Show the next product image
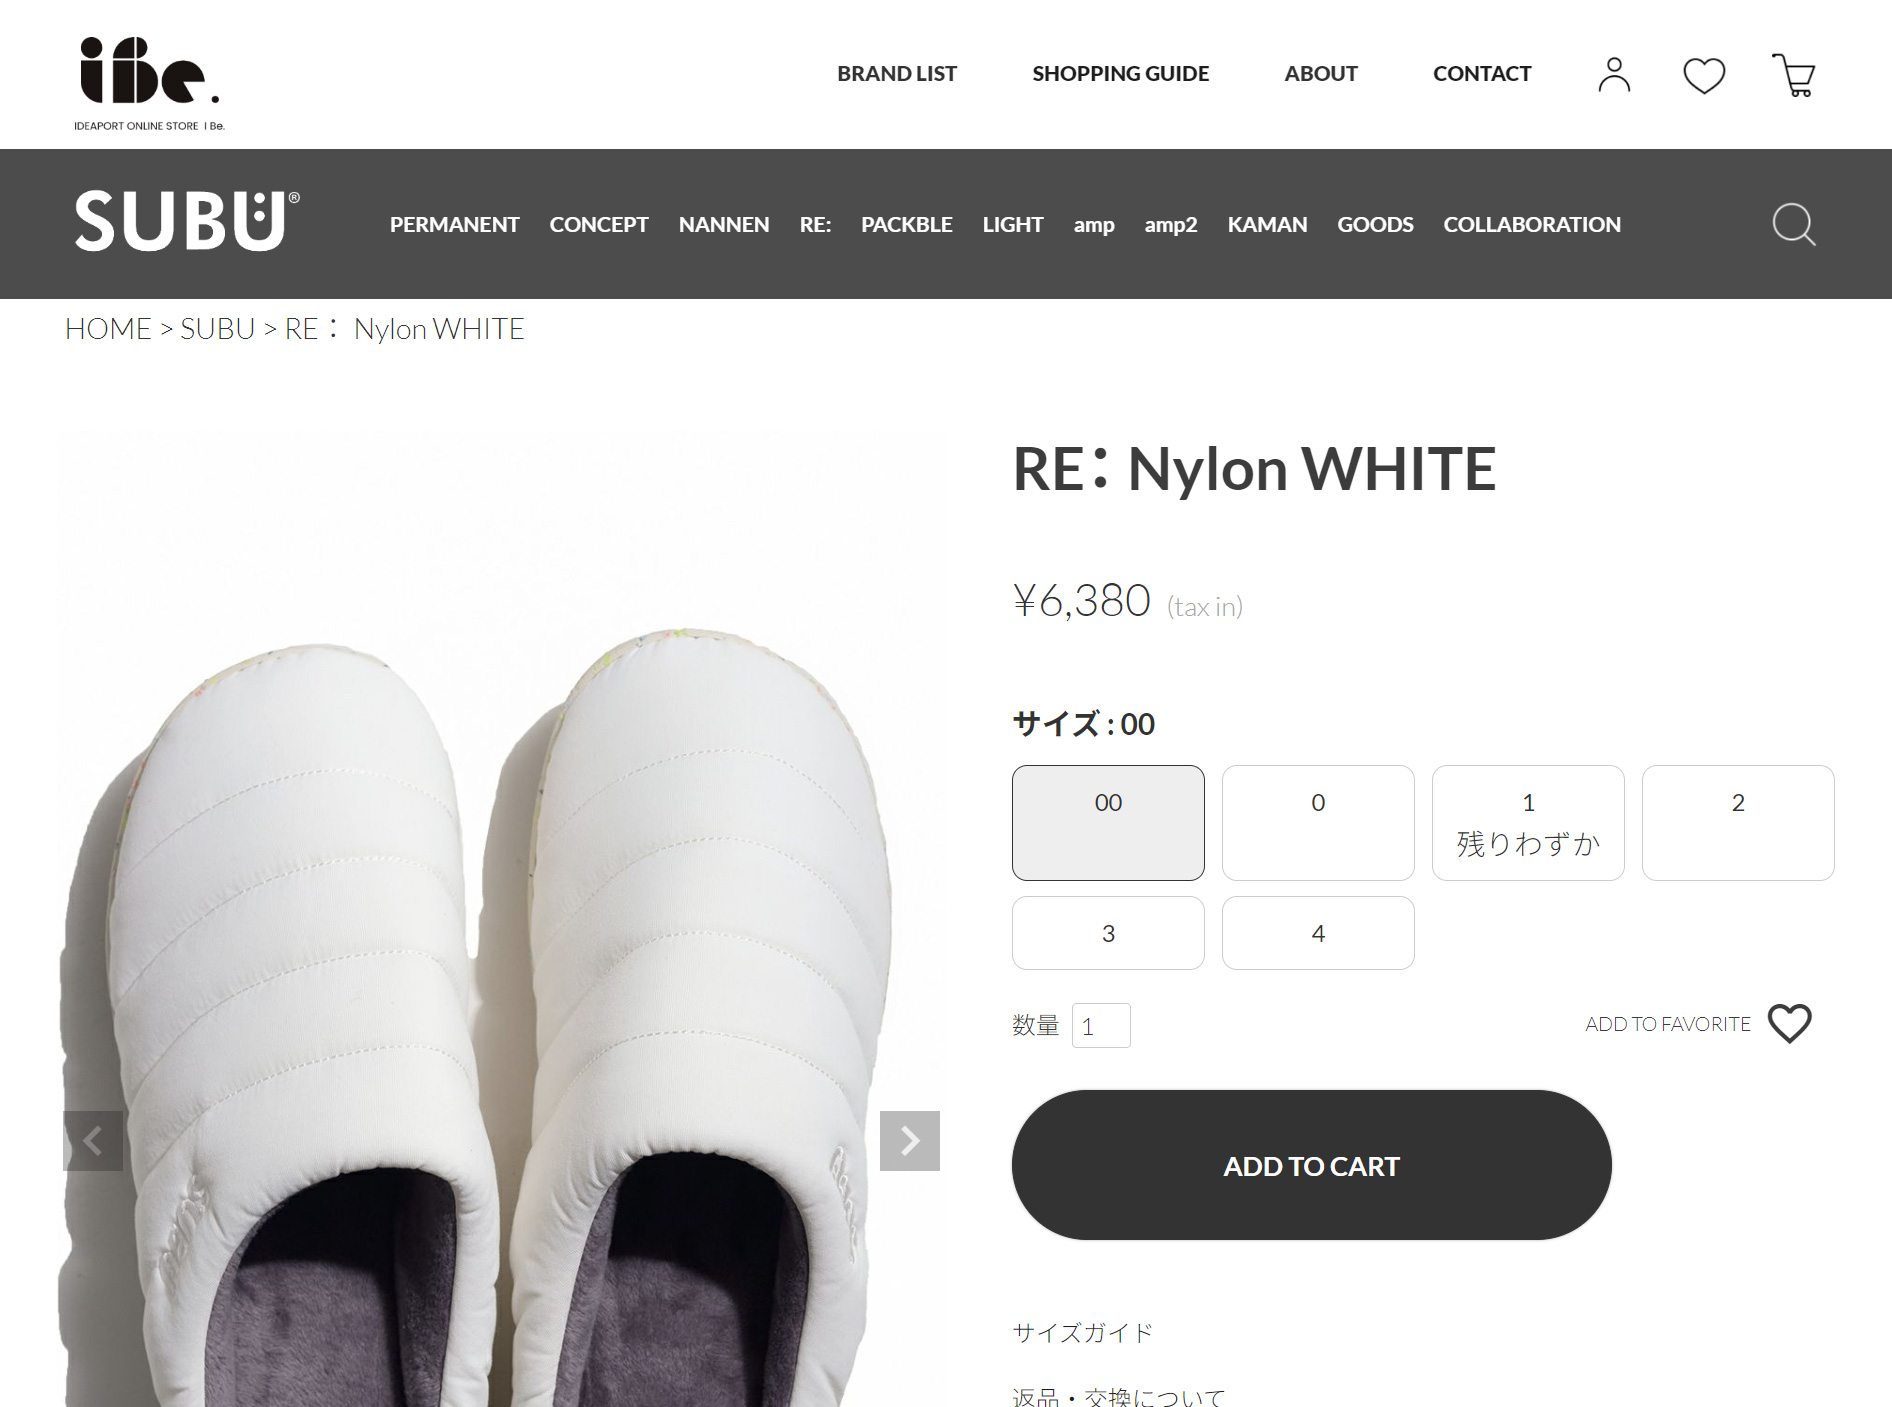This screenshot has height=1407, width=1892. click(910, 1141)
